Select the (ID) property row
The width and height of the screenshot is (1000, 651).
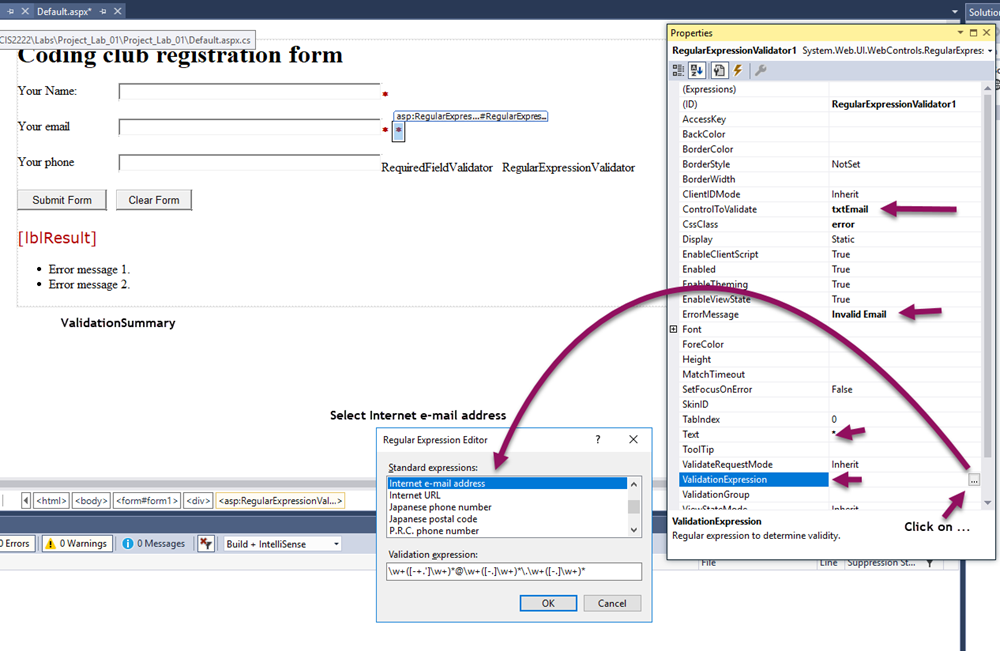pos(829,104)
